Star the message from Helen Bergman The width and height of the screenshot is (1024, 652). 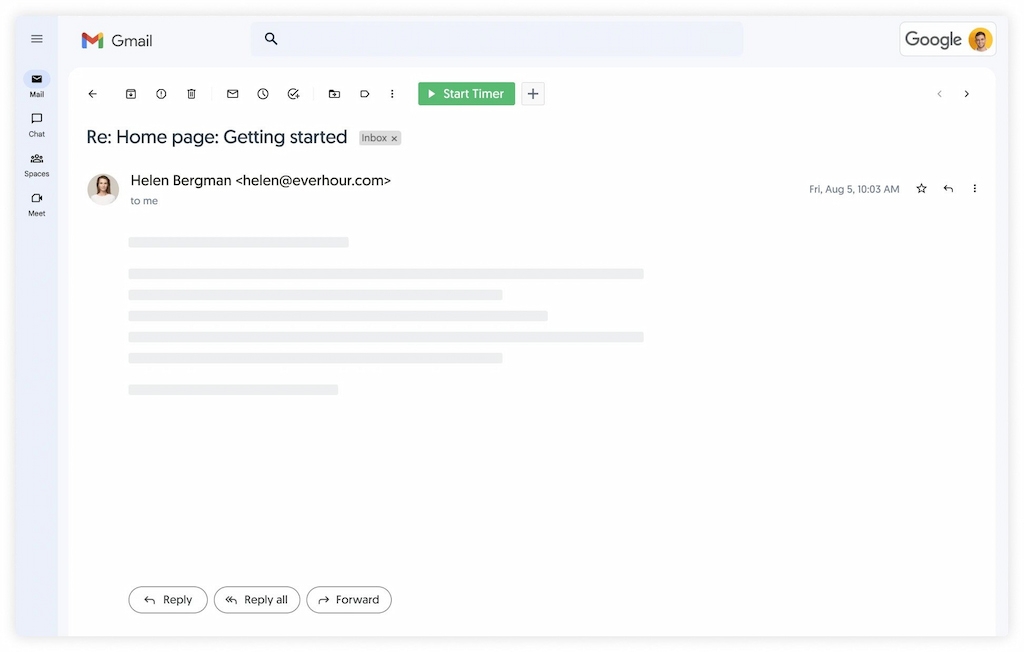[x=921, y=189]
